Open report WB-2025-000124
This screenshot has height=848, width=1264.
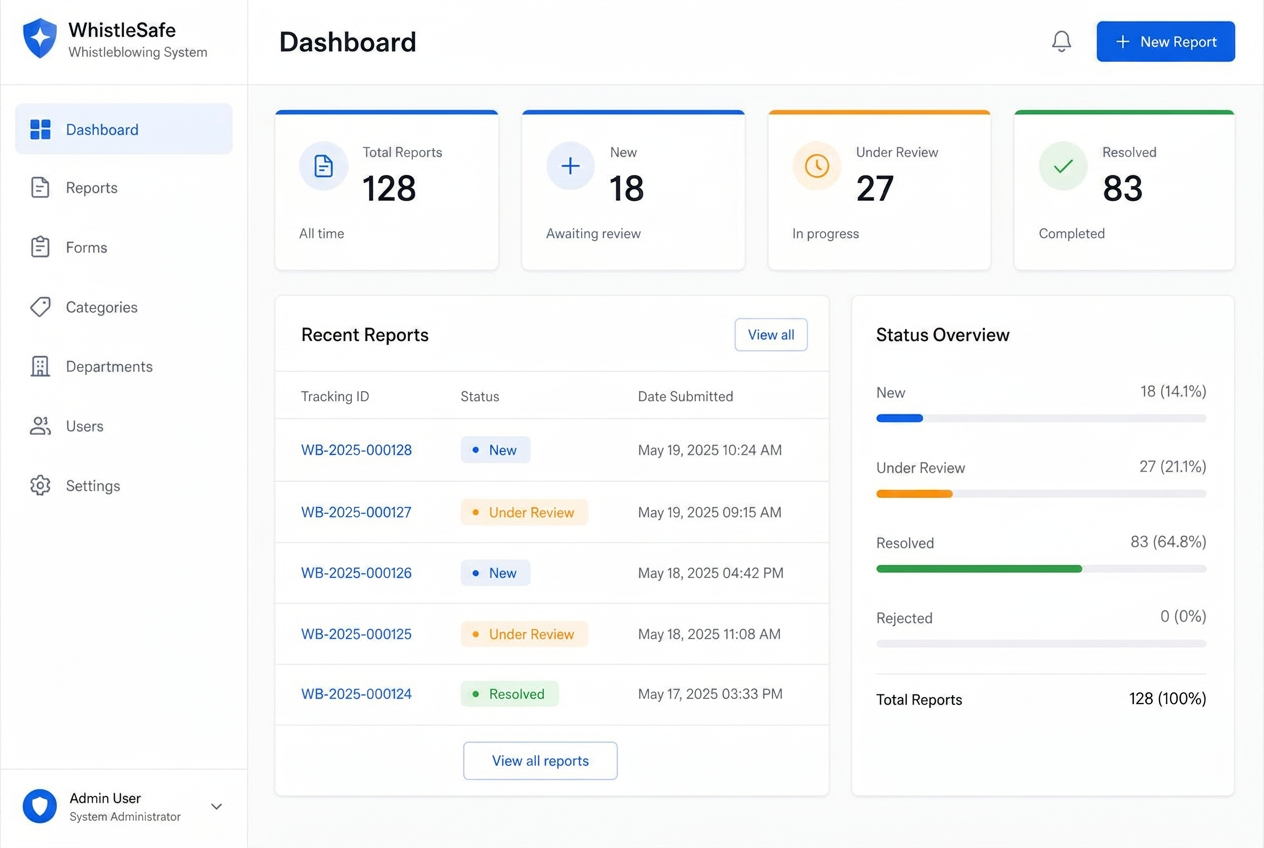[356, 694]
